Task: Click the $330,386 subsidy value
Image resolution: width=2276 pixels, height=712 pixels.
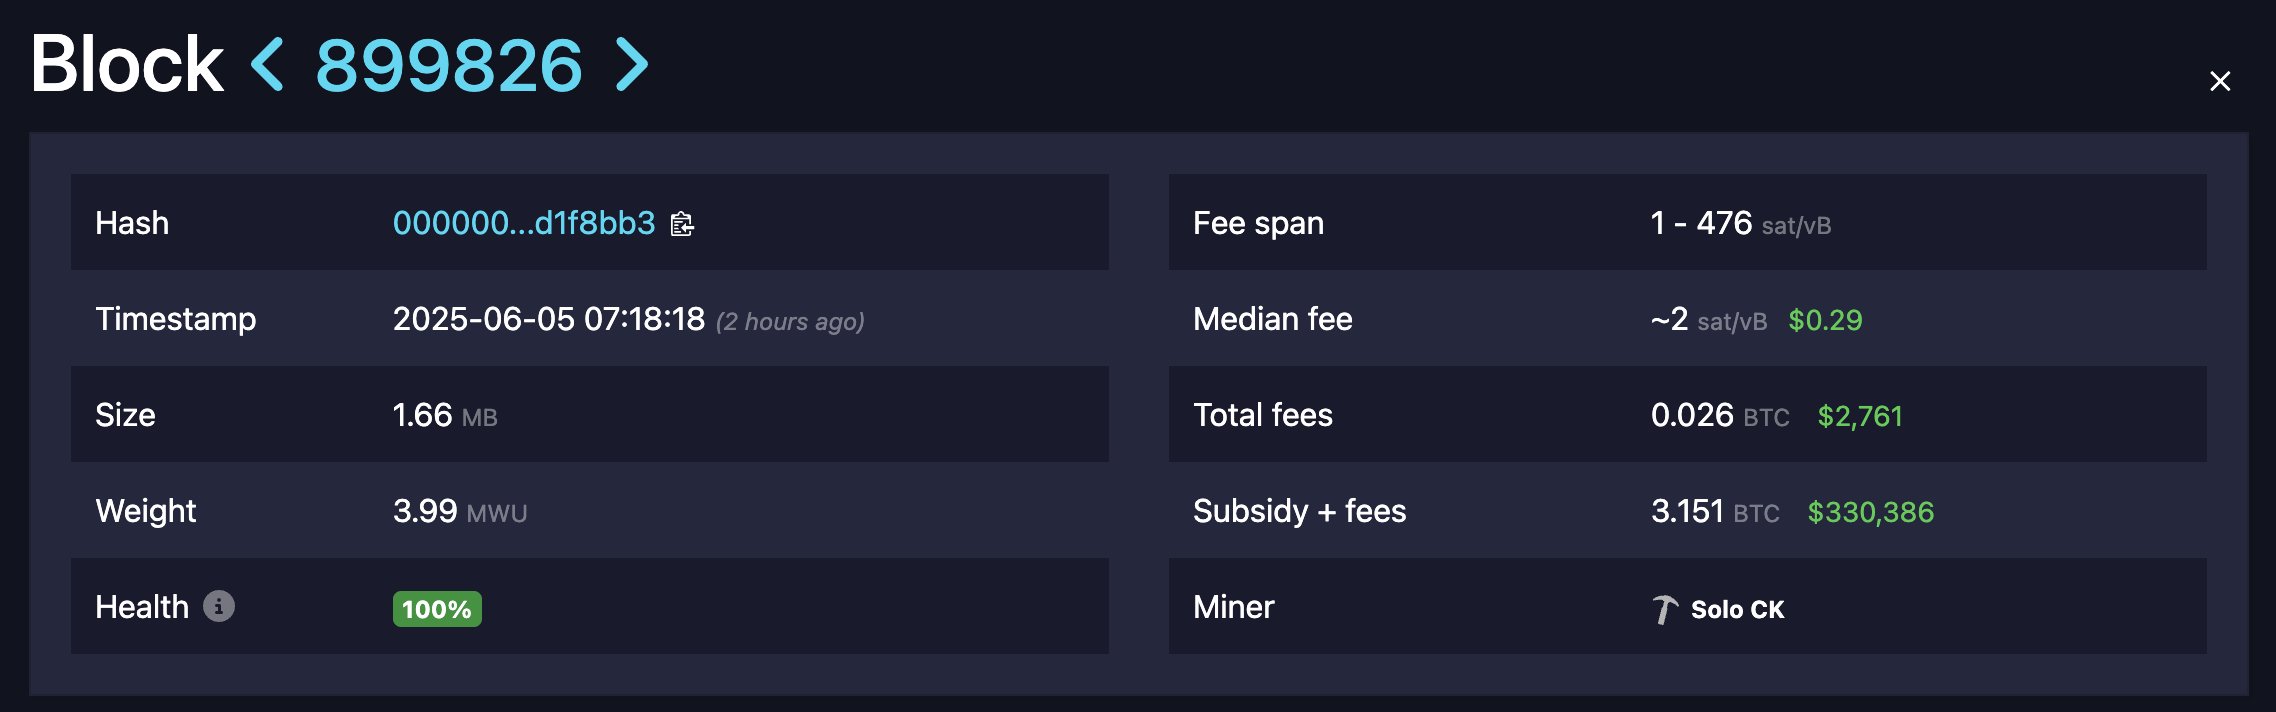Action: click(1871, 512)
